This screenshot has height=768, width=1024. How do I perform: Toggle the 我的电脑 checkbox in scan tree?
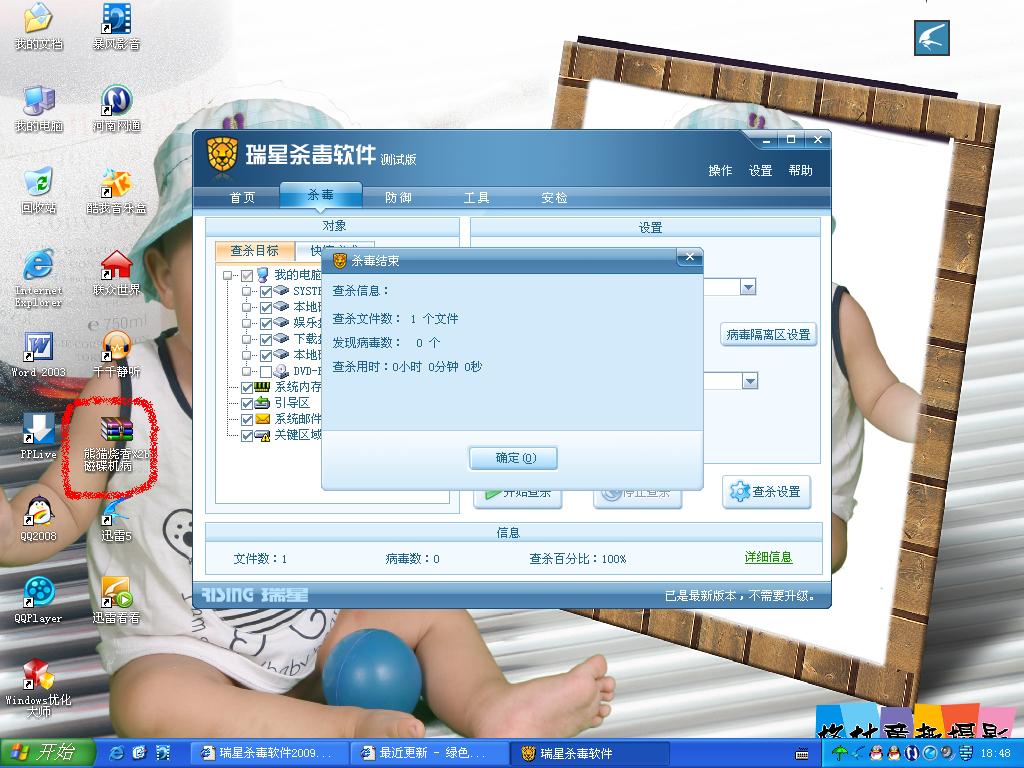247,276
